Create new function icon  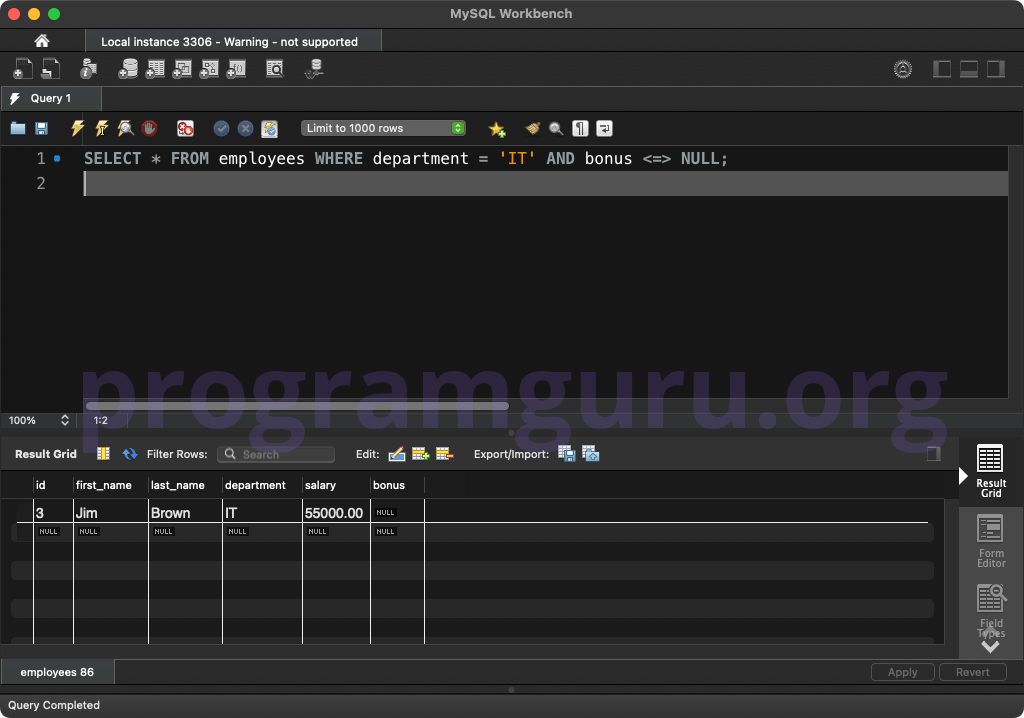click(x=236, y=69)
